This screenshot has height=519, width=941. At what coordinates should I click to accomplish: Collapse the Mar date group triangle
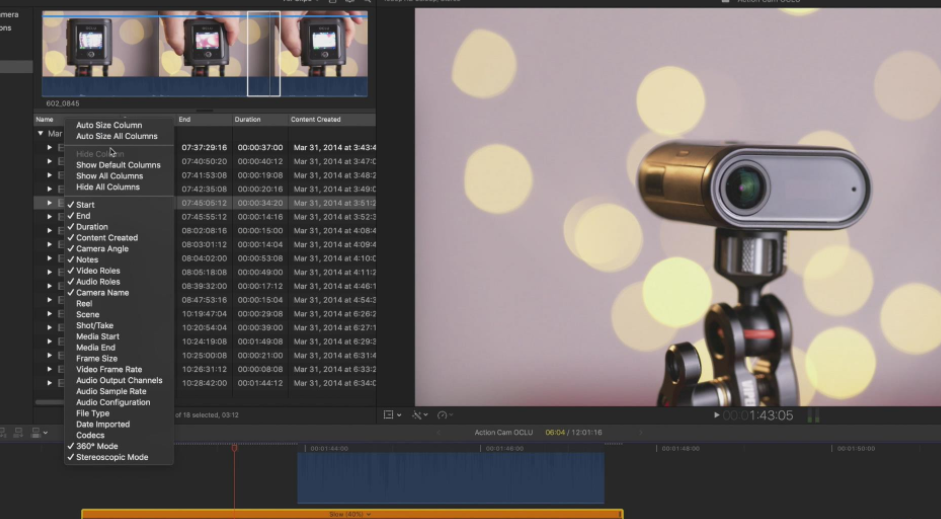(x=40, y=133)
